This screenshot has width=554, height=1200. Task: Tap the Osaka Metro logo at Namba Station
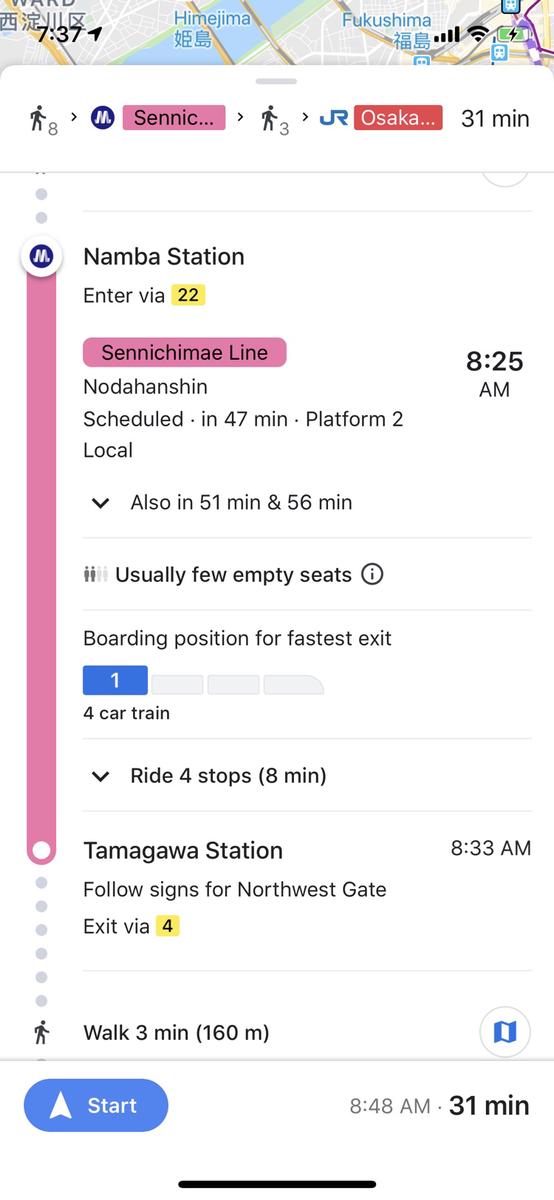tap(41, 257)
